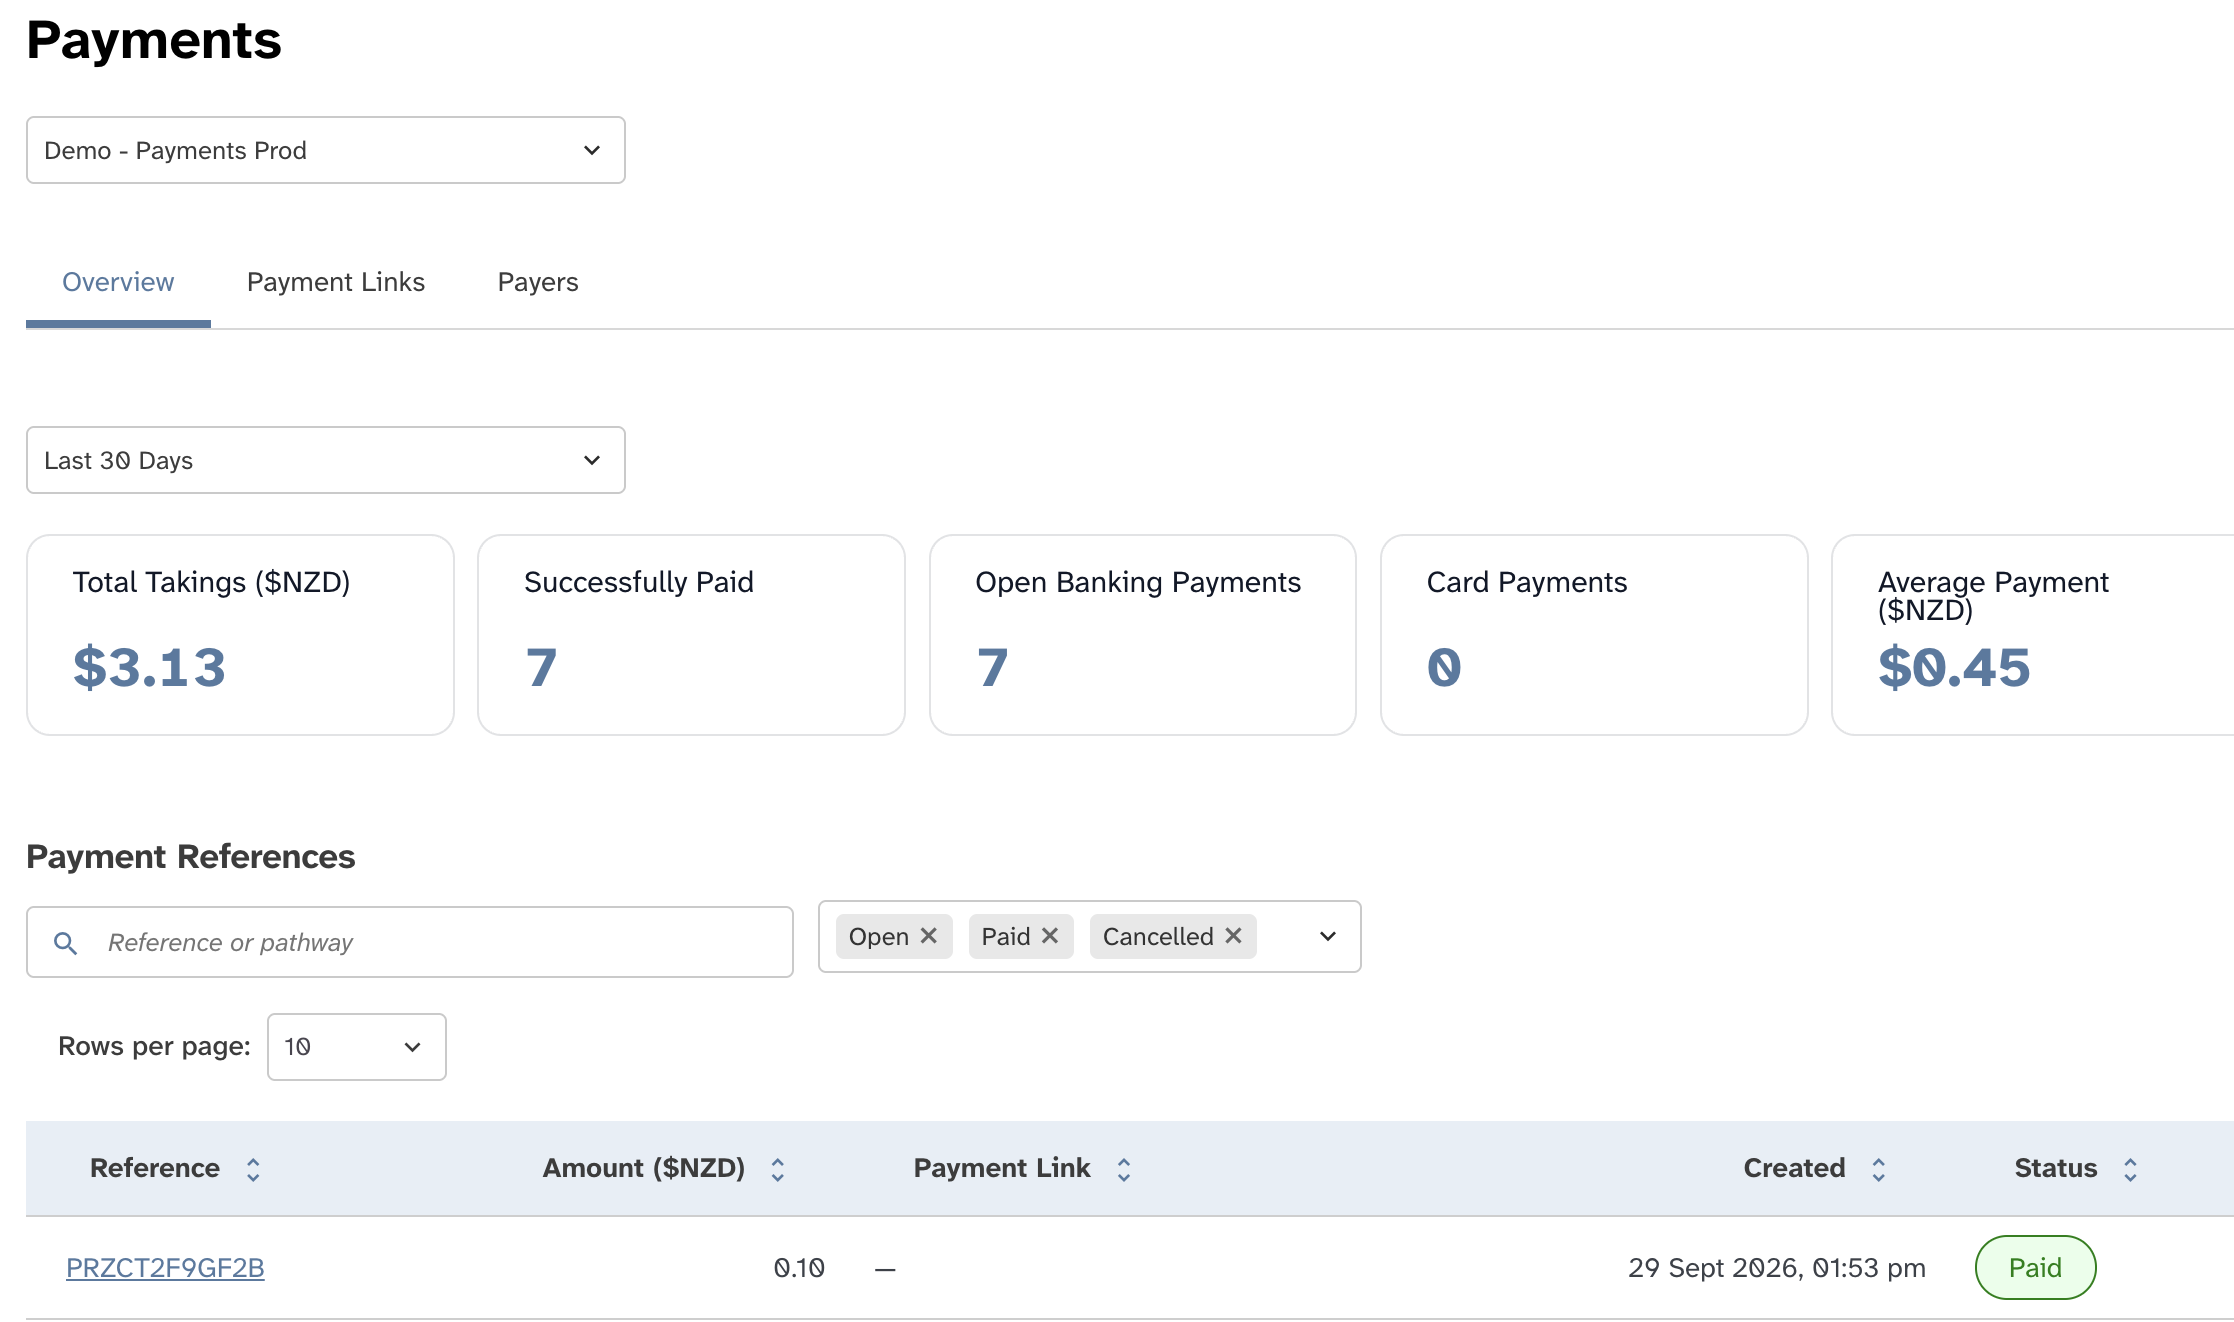Click the $0.45 average payment value

click(x=1955, y=667)
